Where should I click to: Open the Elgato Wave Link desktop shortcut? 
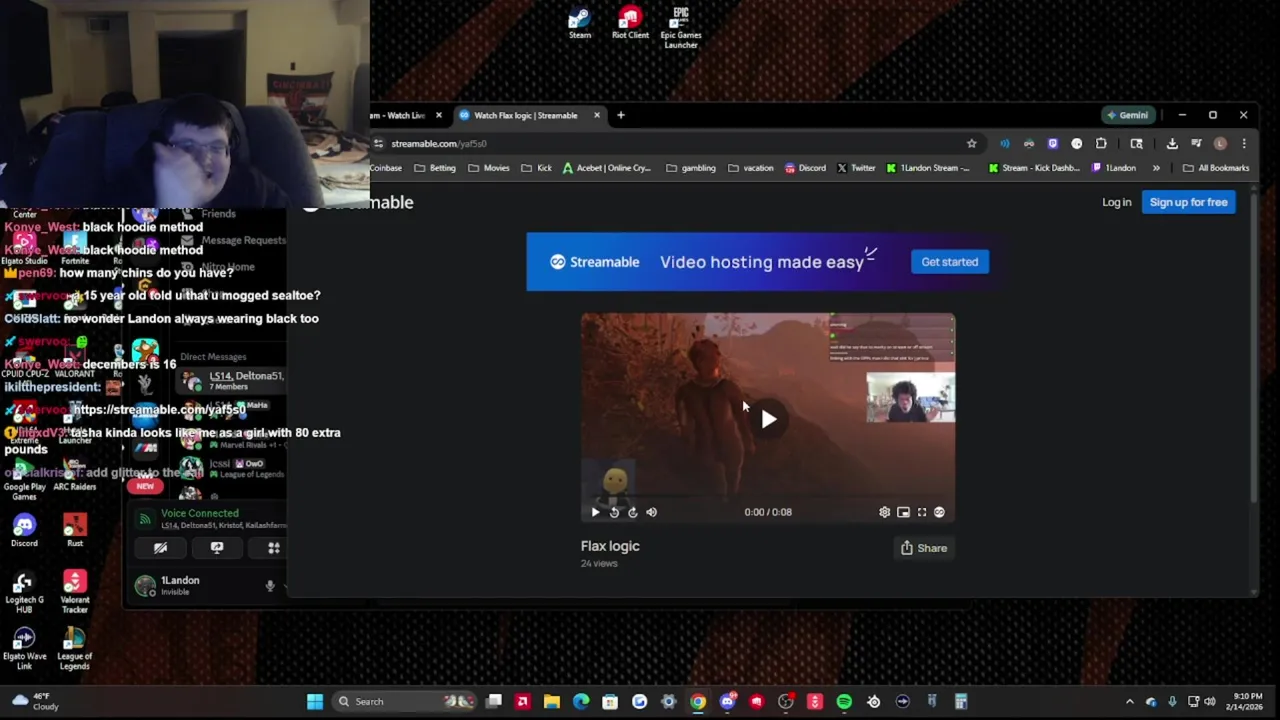click(x=24, y=648)
